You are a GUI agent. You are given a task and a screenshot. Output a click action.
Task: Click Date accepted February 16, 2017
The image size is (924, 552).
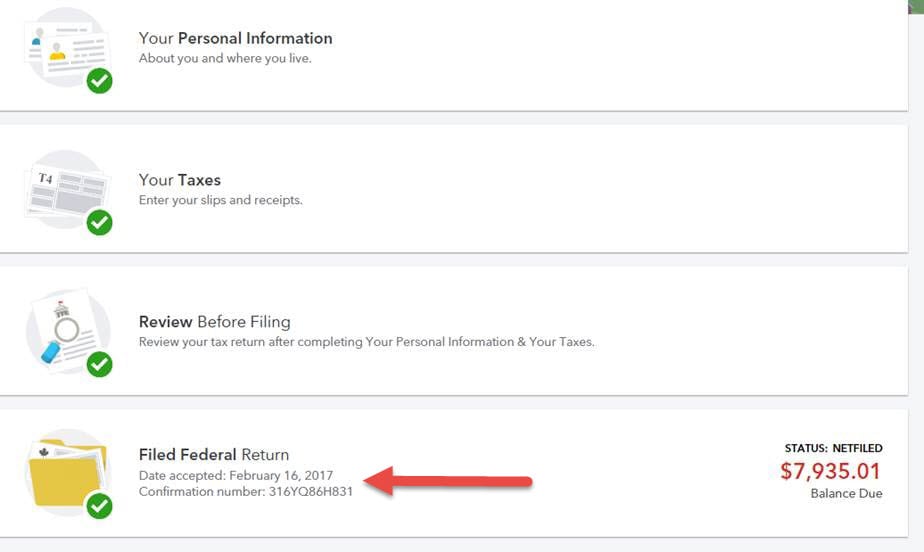236,475
